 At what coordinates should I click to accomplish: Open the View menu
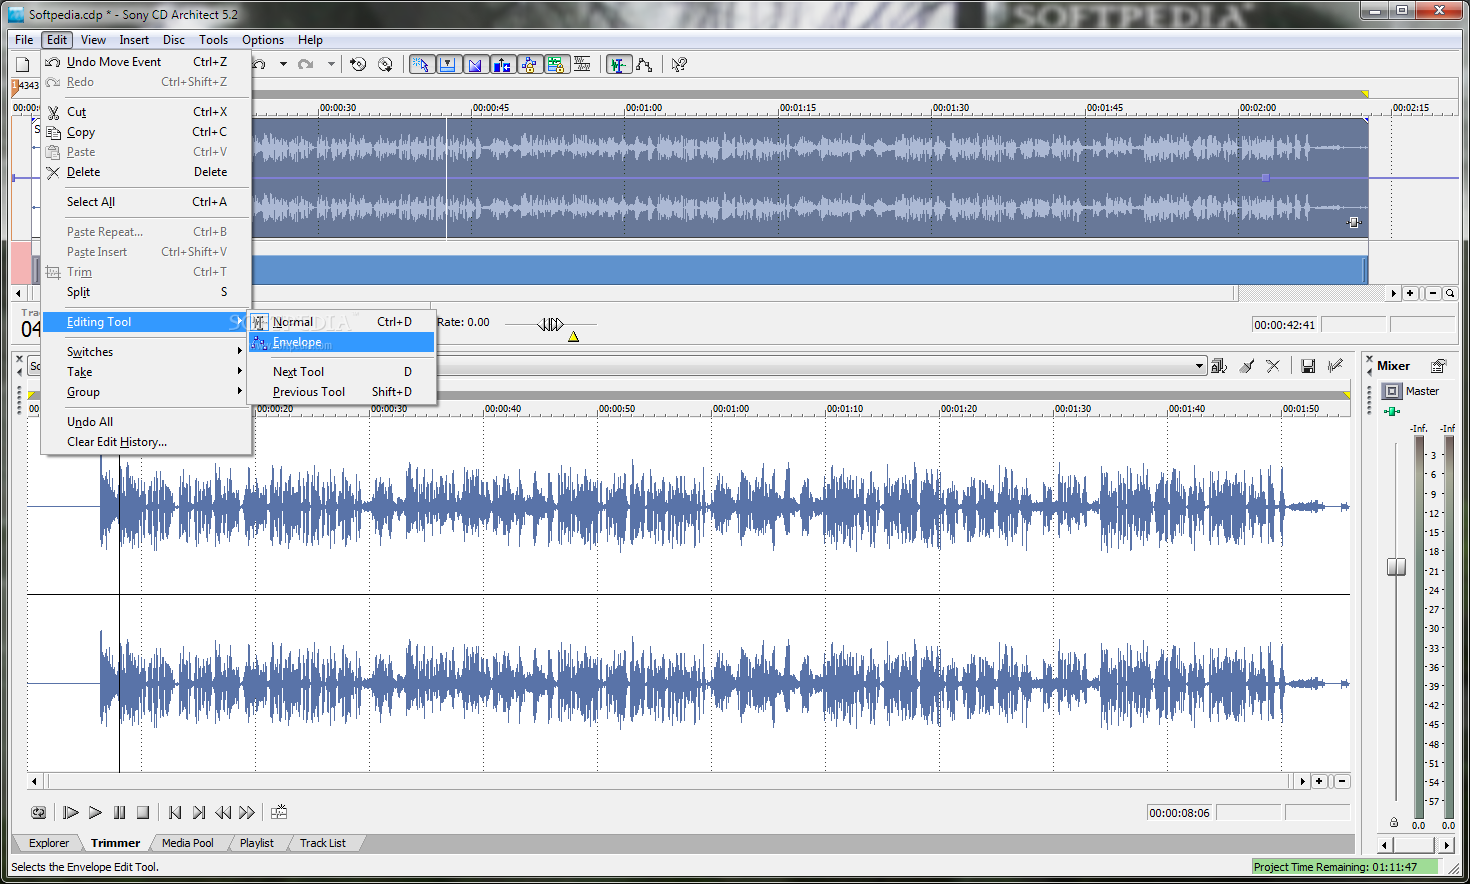93,40
